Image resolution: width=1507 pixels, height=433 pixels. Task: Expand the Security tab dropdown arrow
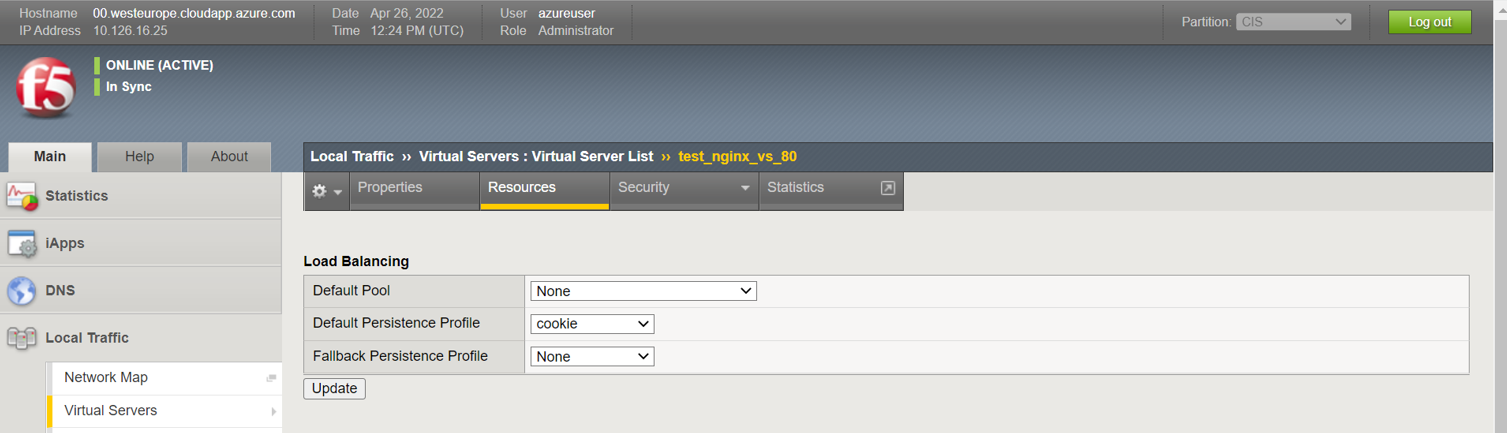tap(744, 188)
